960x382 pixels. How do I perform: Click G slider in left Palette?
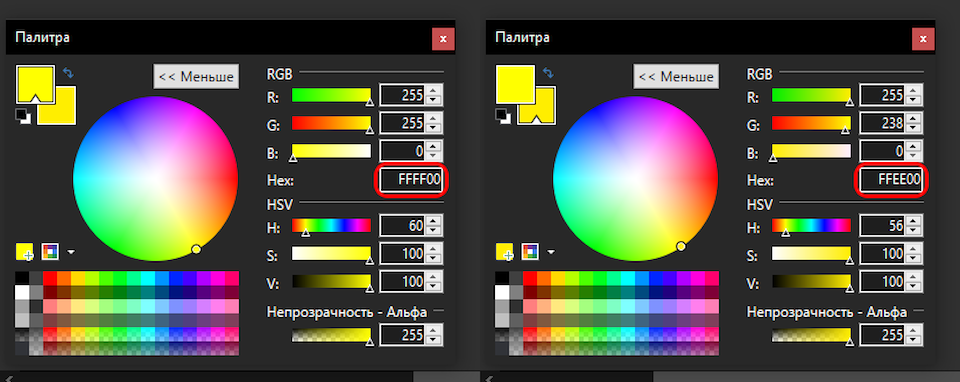tap(331, 124)
